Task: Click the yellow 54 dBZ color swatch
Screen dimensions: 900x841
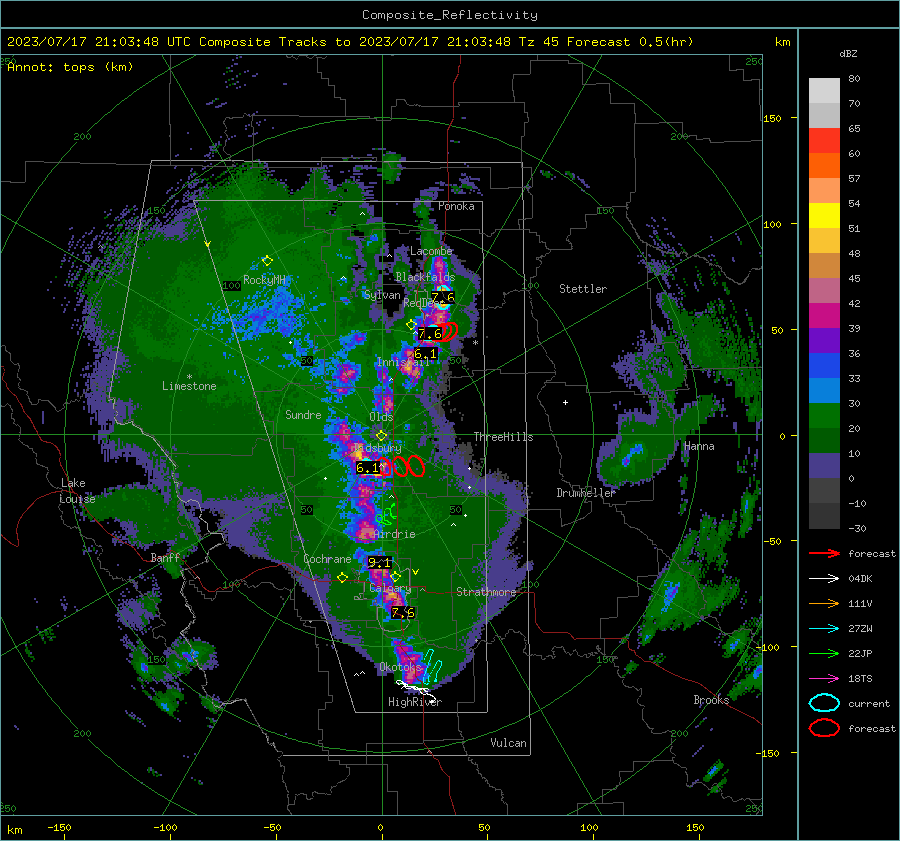Action: pyautogui.click(x=824, y=215)
